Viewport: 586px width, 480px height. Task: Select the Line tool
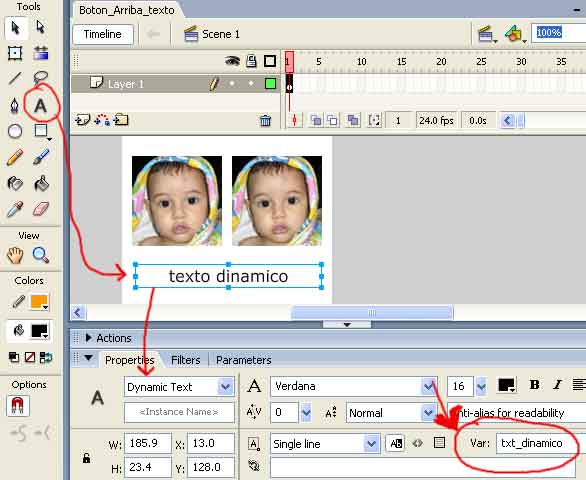coord(15,78)
